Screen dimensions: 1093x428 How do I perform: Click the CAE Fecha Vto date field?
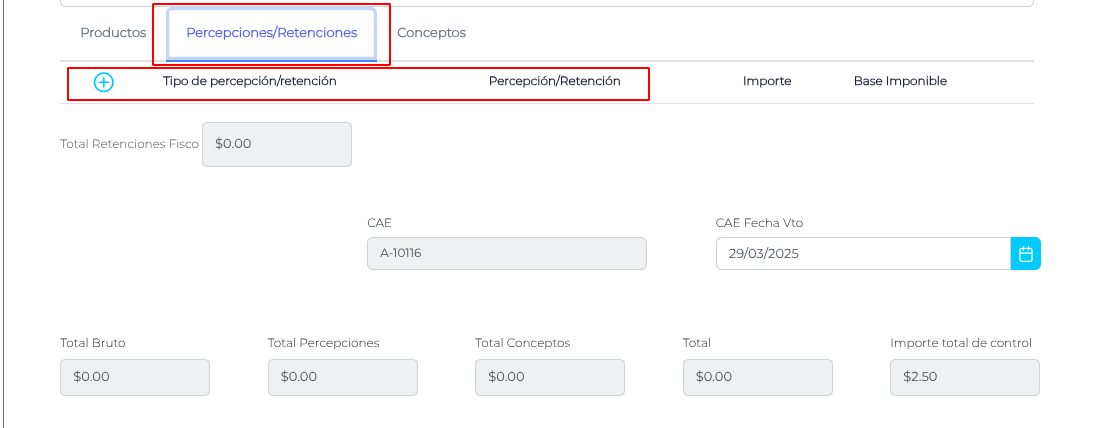[862, 254]
